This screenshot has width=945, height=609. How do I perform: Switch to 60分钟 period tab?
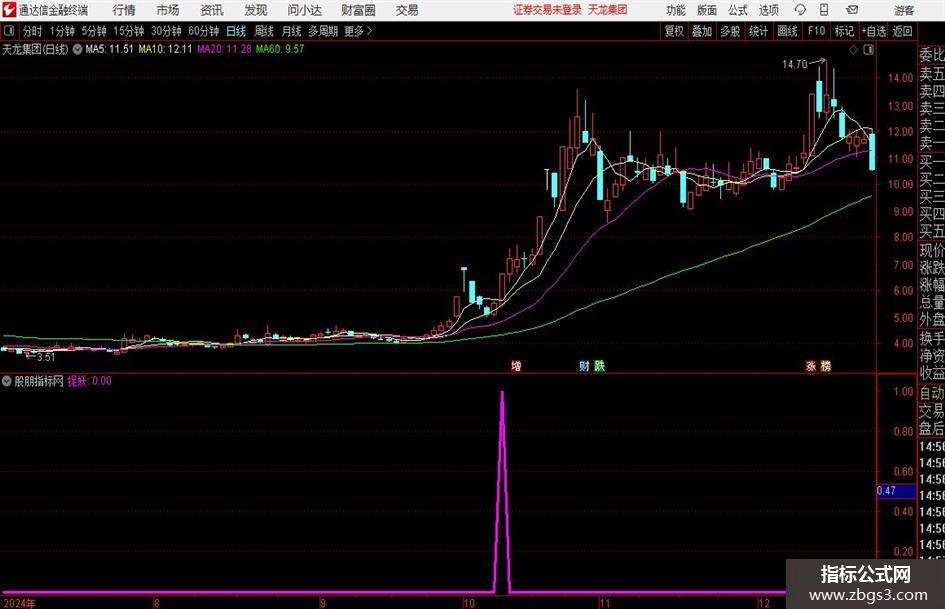click(203, 31)
